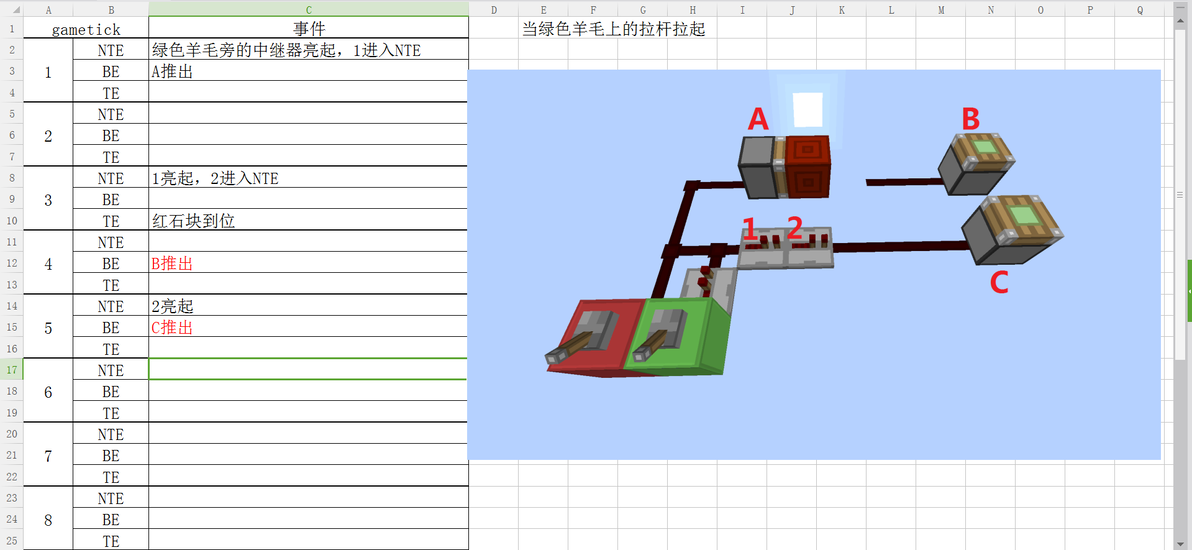Select gametick 6 merged cell
The height and width of the screenshot is (550, 1192).
pos(49,392)
